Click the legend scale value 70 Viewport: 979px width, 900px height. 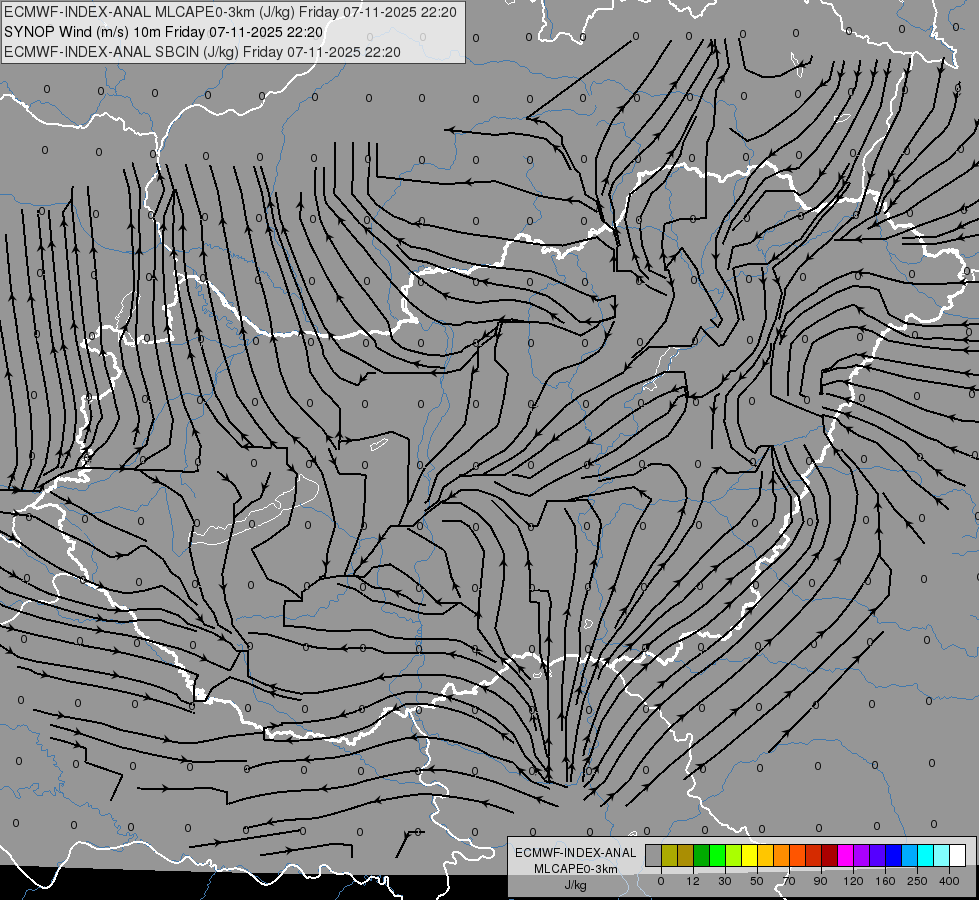pyautogui.click(x=789, y=881)
